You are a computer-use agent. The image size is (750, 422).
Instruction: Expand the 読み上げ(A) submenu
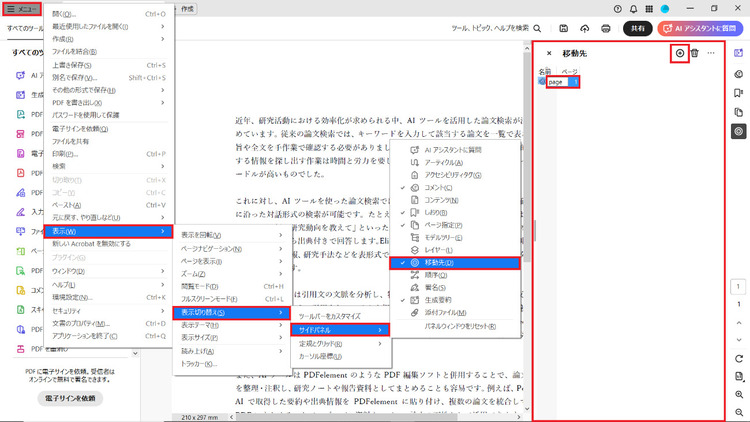coord(232,351)
